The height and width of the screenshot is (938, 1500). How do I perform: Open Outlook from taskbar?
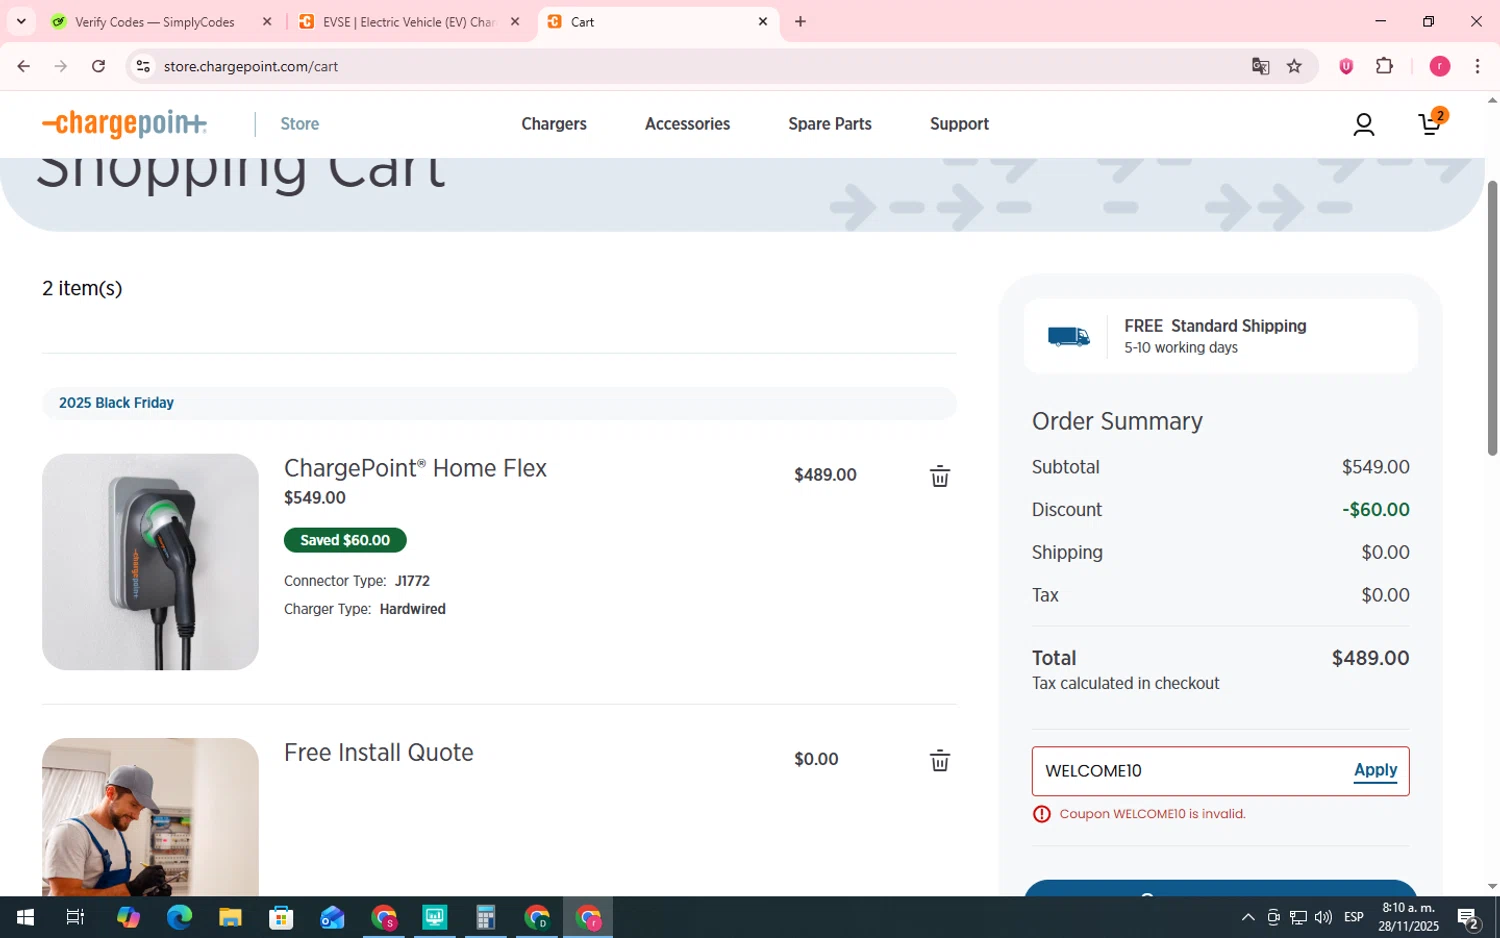(x=332, y=917)
